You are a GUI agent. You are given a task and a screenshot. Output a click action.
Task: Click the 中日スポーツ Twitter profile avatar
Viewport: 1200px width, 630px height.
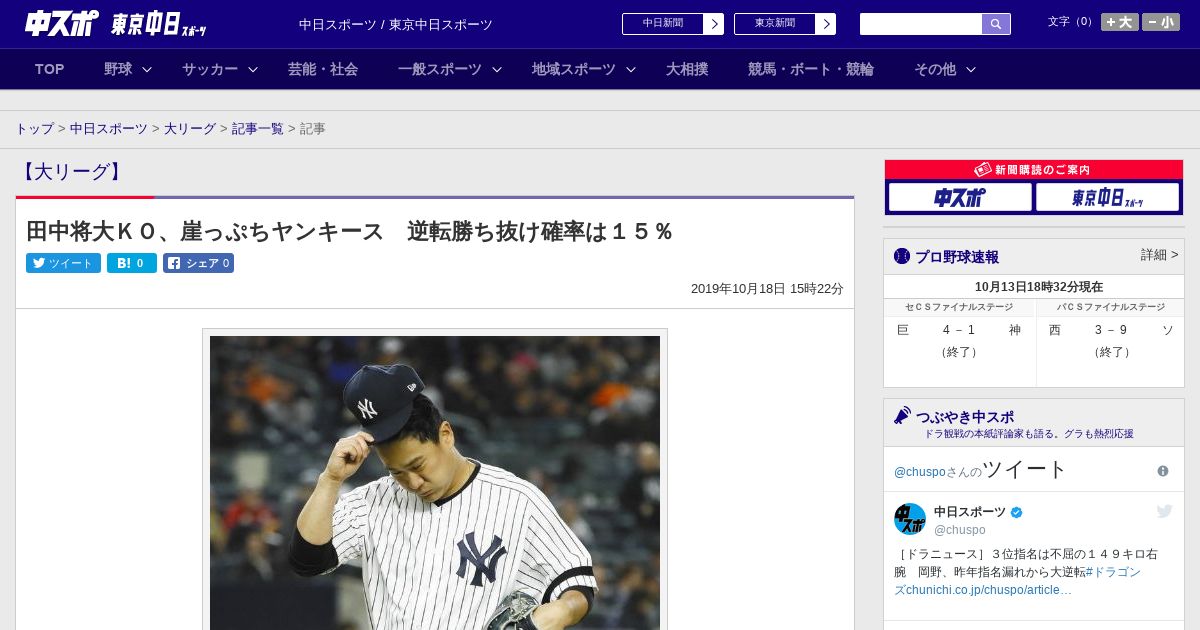[910, 519]
